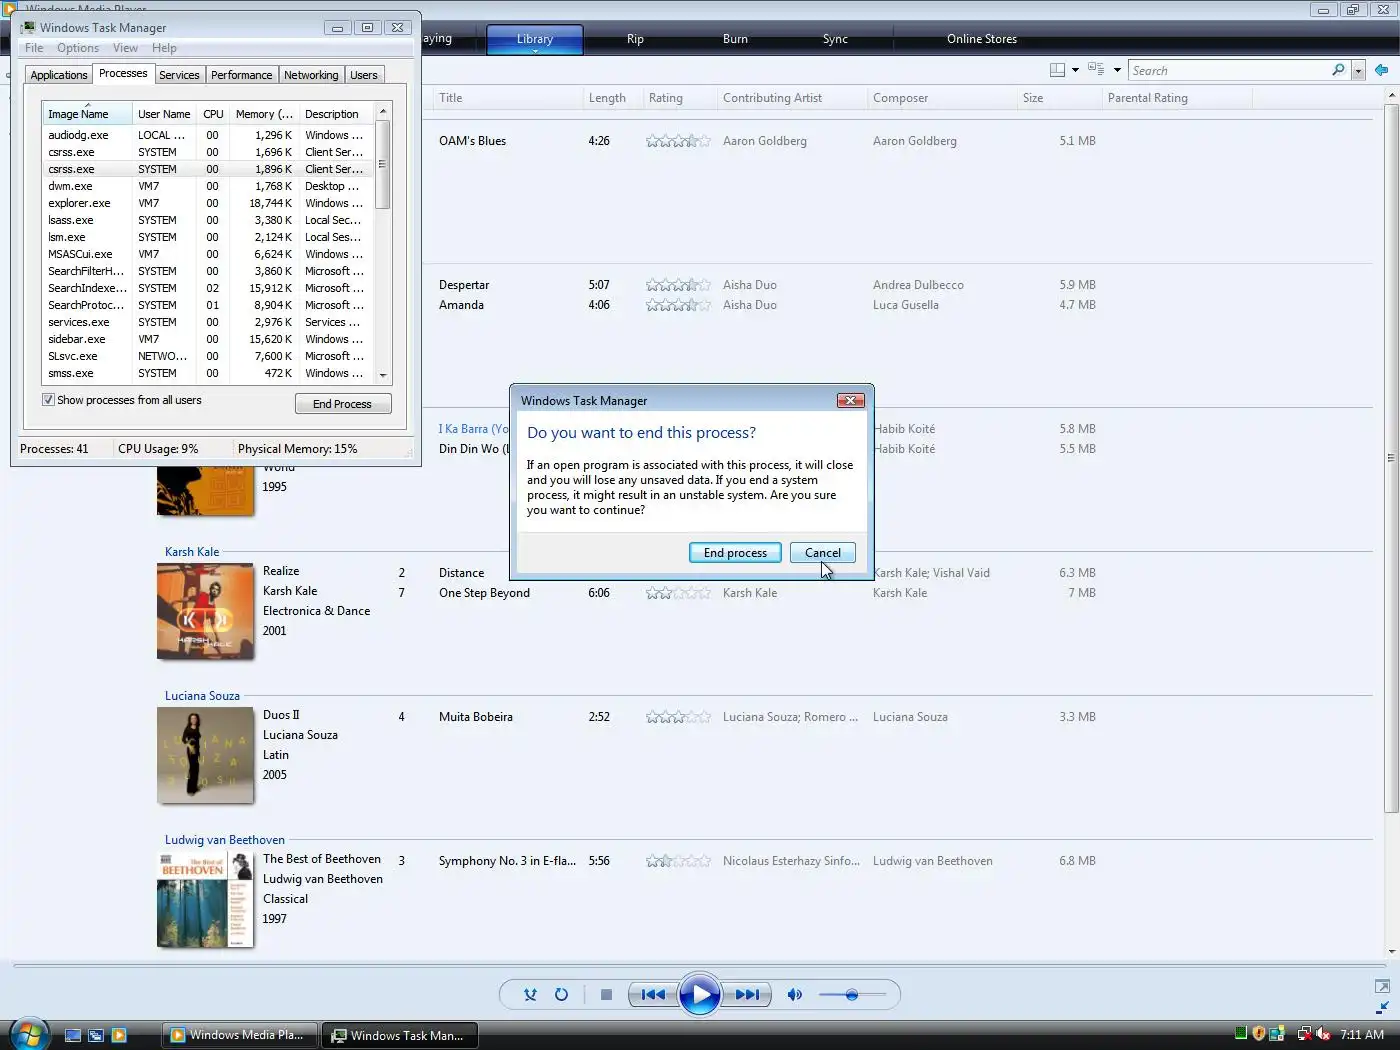Open the Online Stores tab

[x=982, y=39]
